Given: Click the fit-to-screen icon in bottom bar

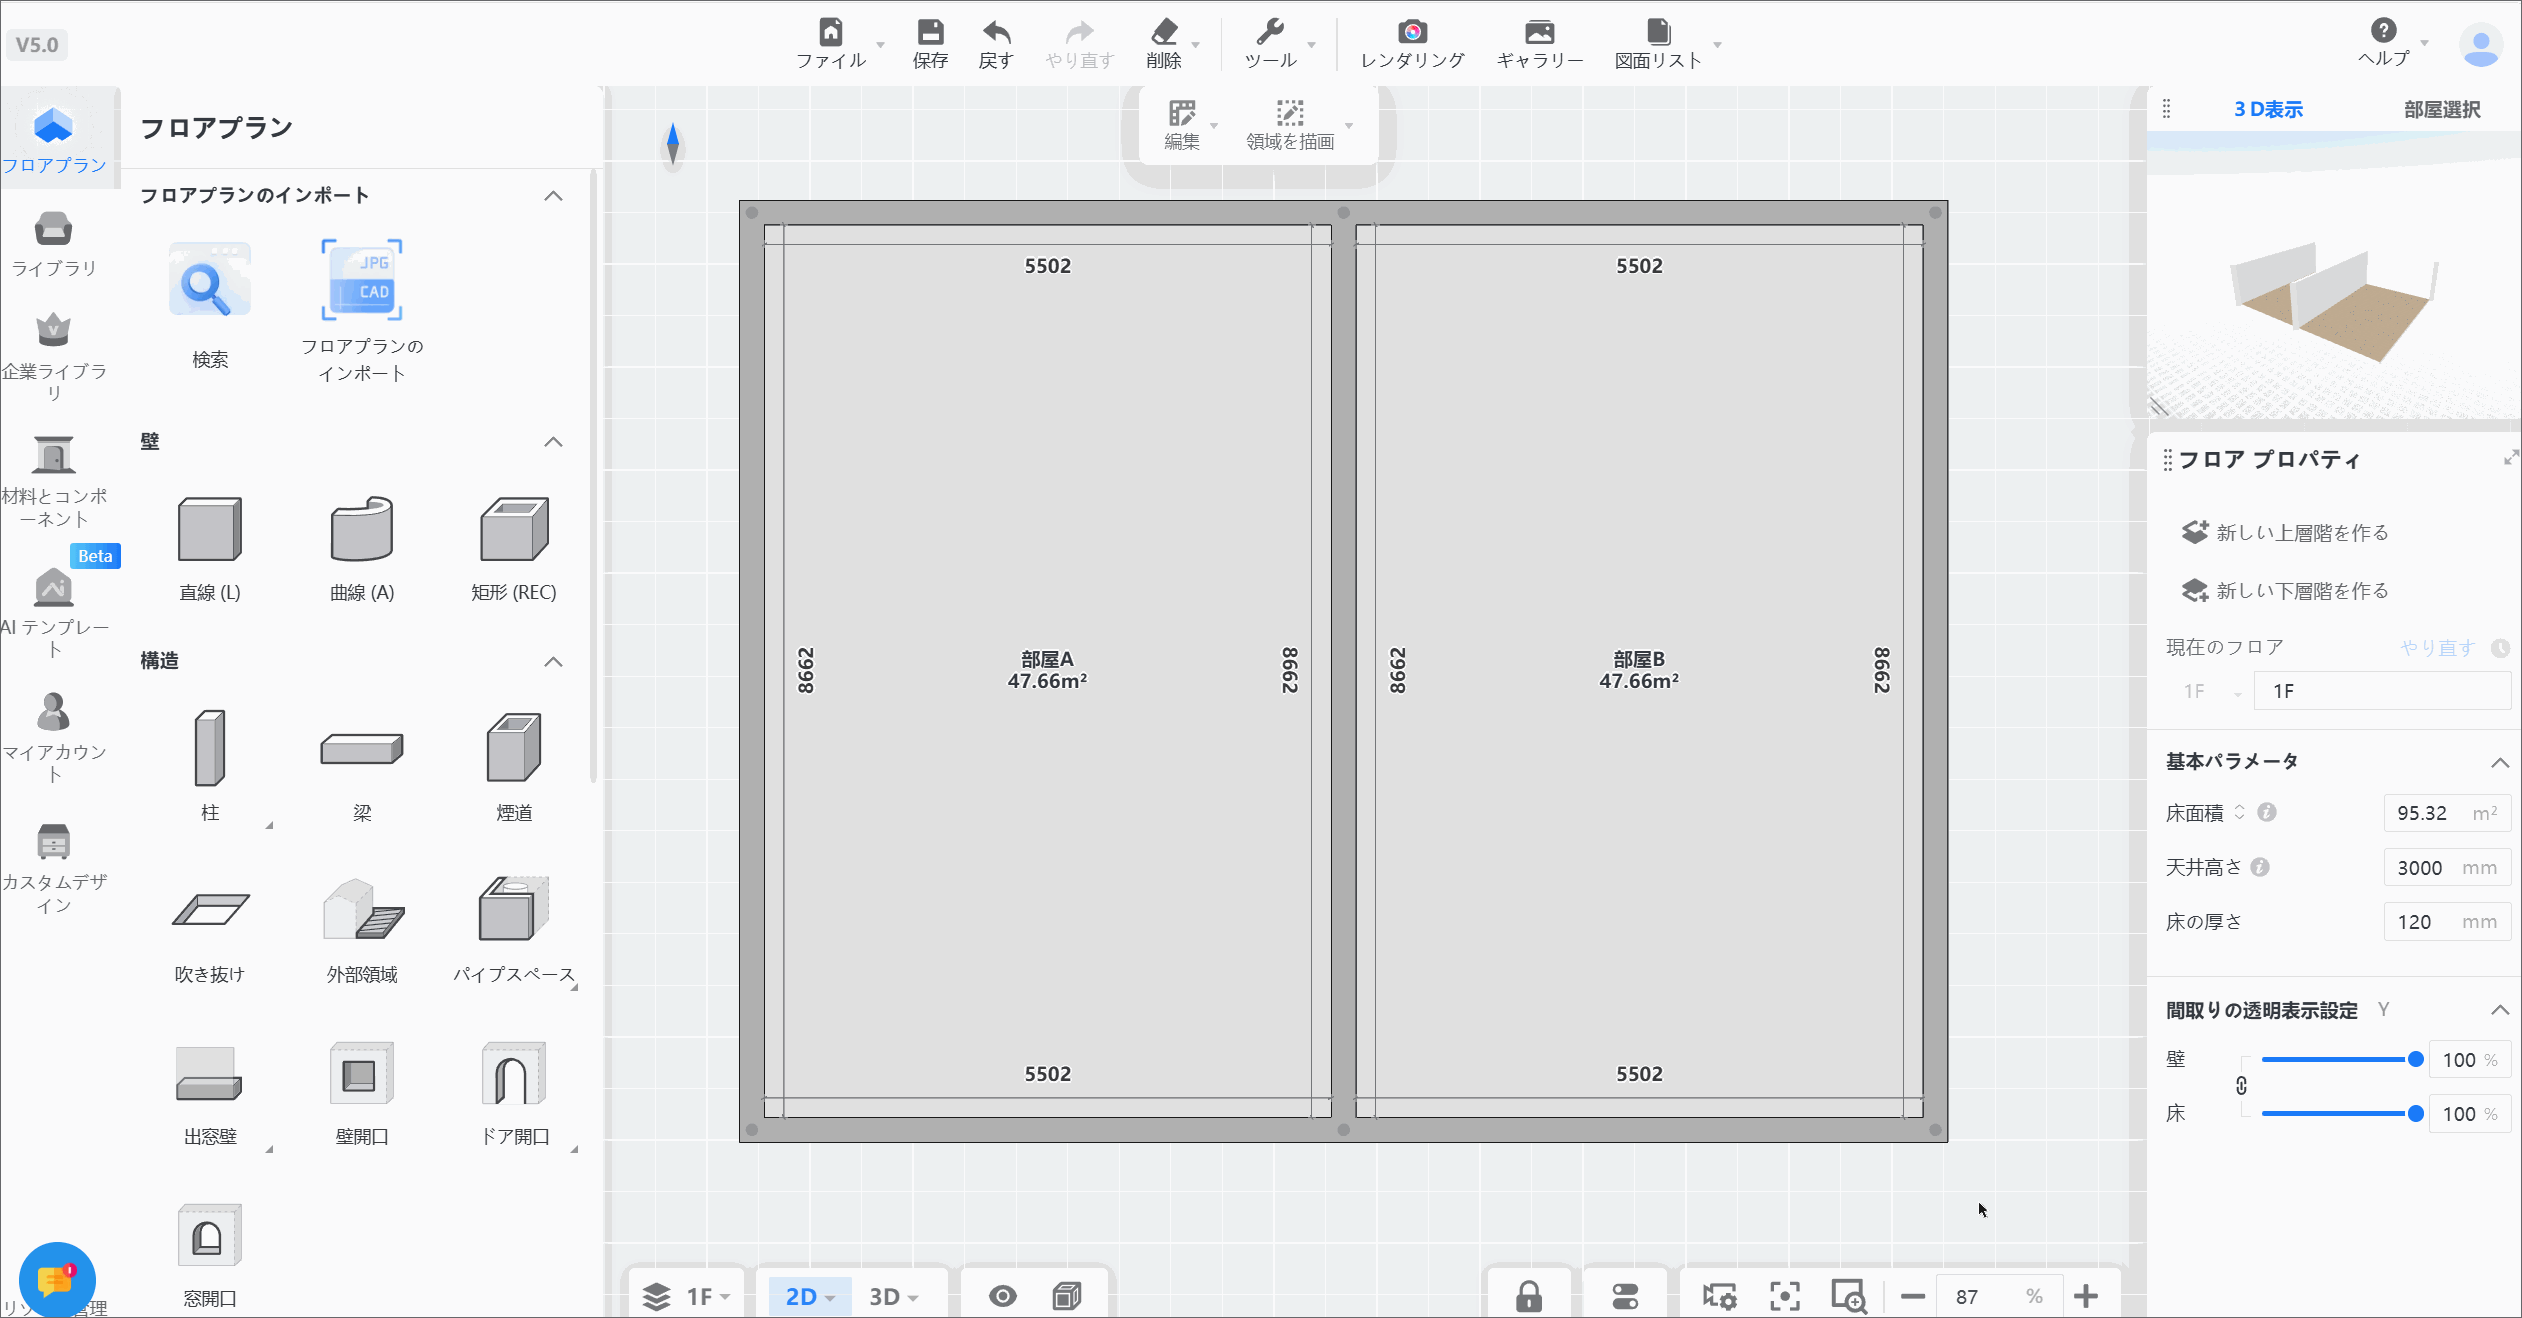Looking at the screenshot, I should coord(1785,1297).
